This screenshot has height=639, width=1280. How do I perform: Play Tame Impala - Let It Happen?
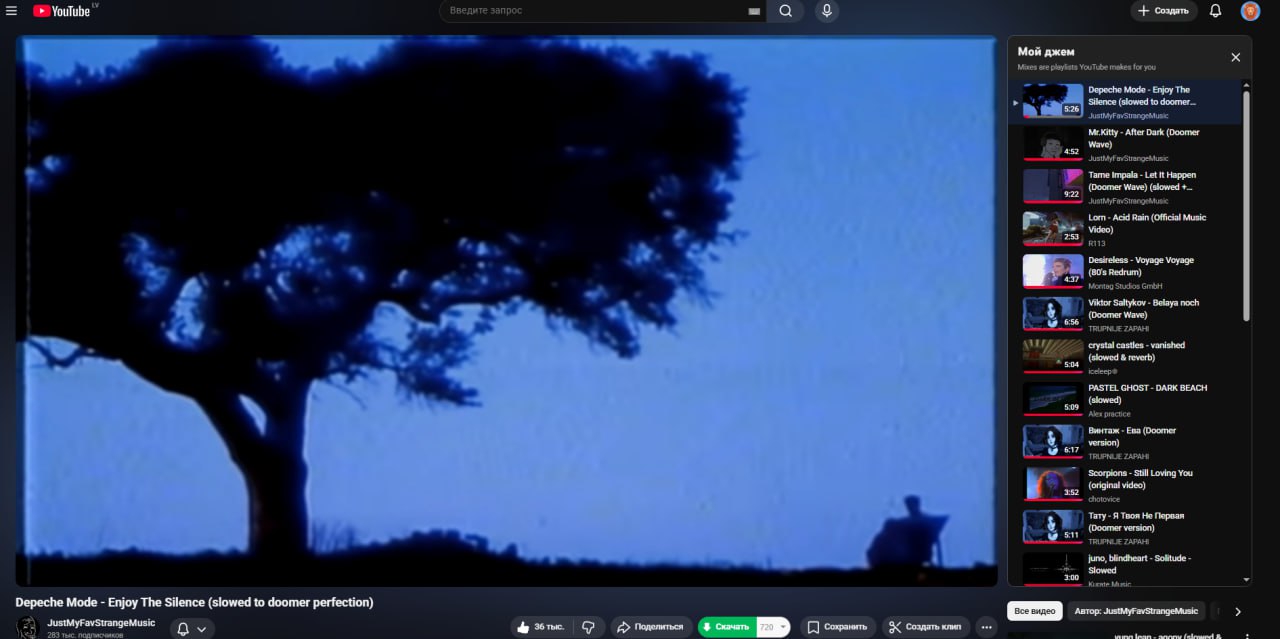[1142, 181]
